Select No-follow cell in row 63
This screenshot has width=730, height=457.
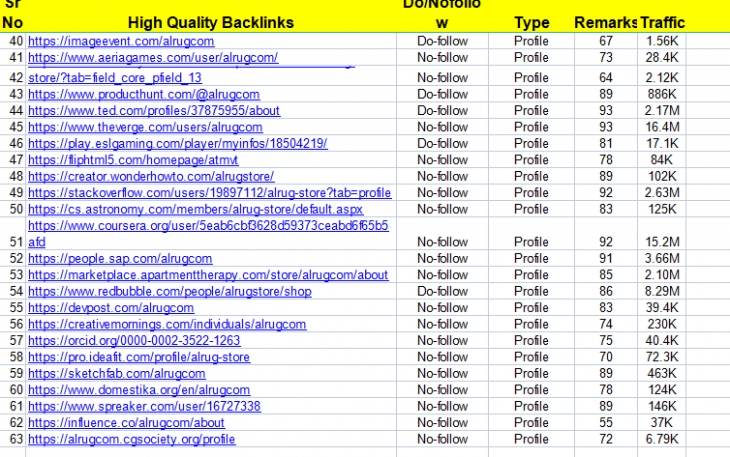tap(442, 439)
